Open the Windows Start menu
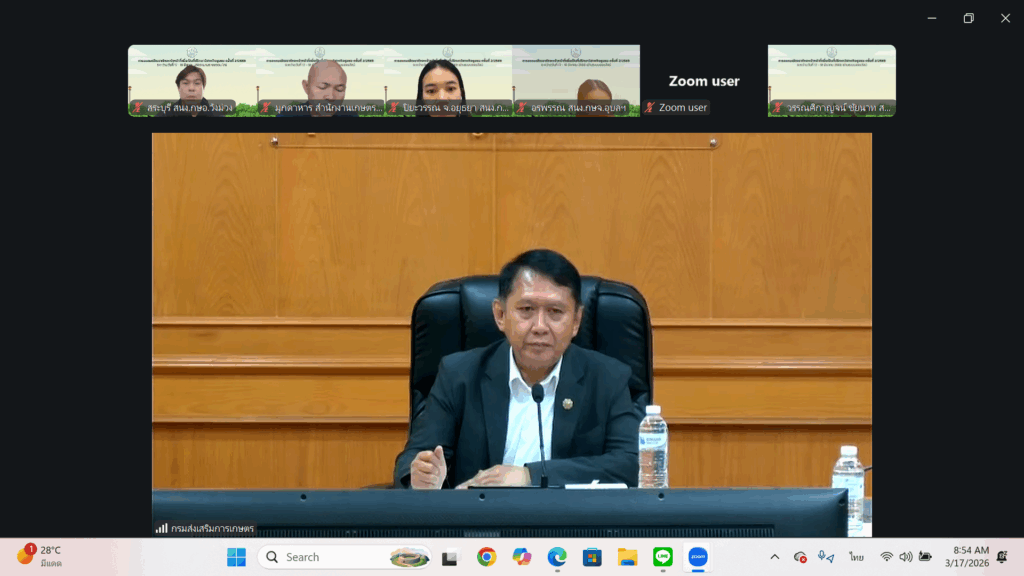Image resolution: width=1024 pixels, height=576 pixels. pos(236,557)
